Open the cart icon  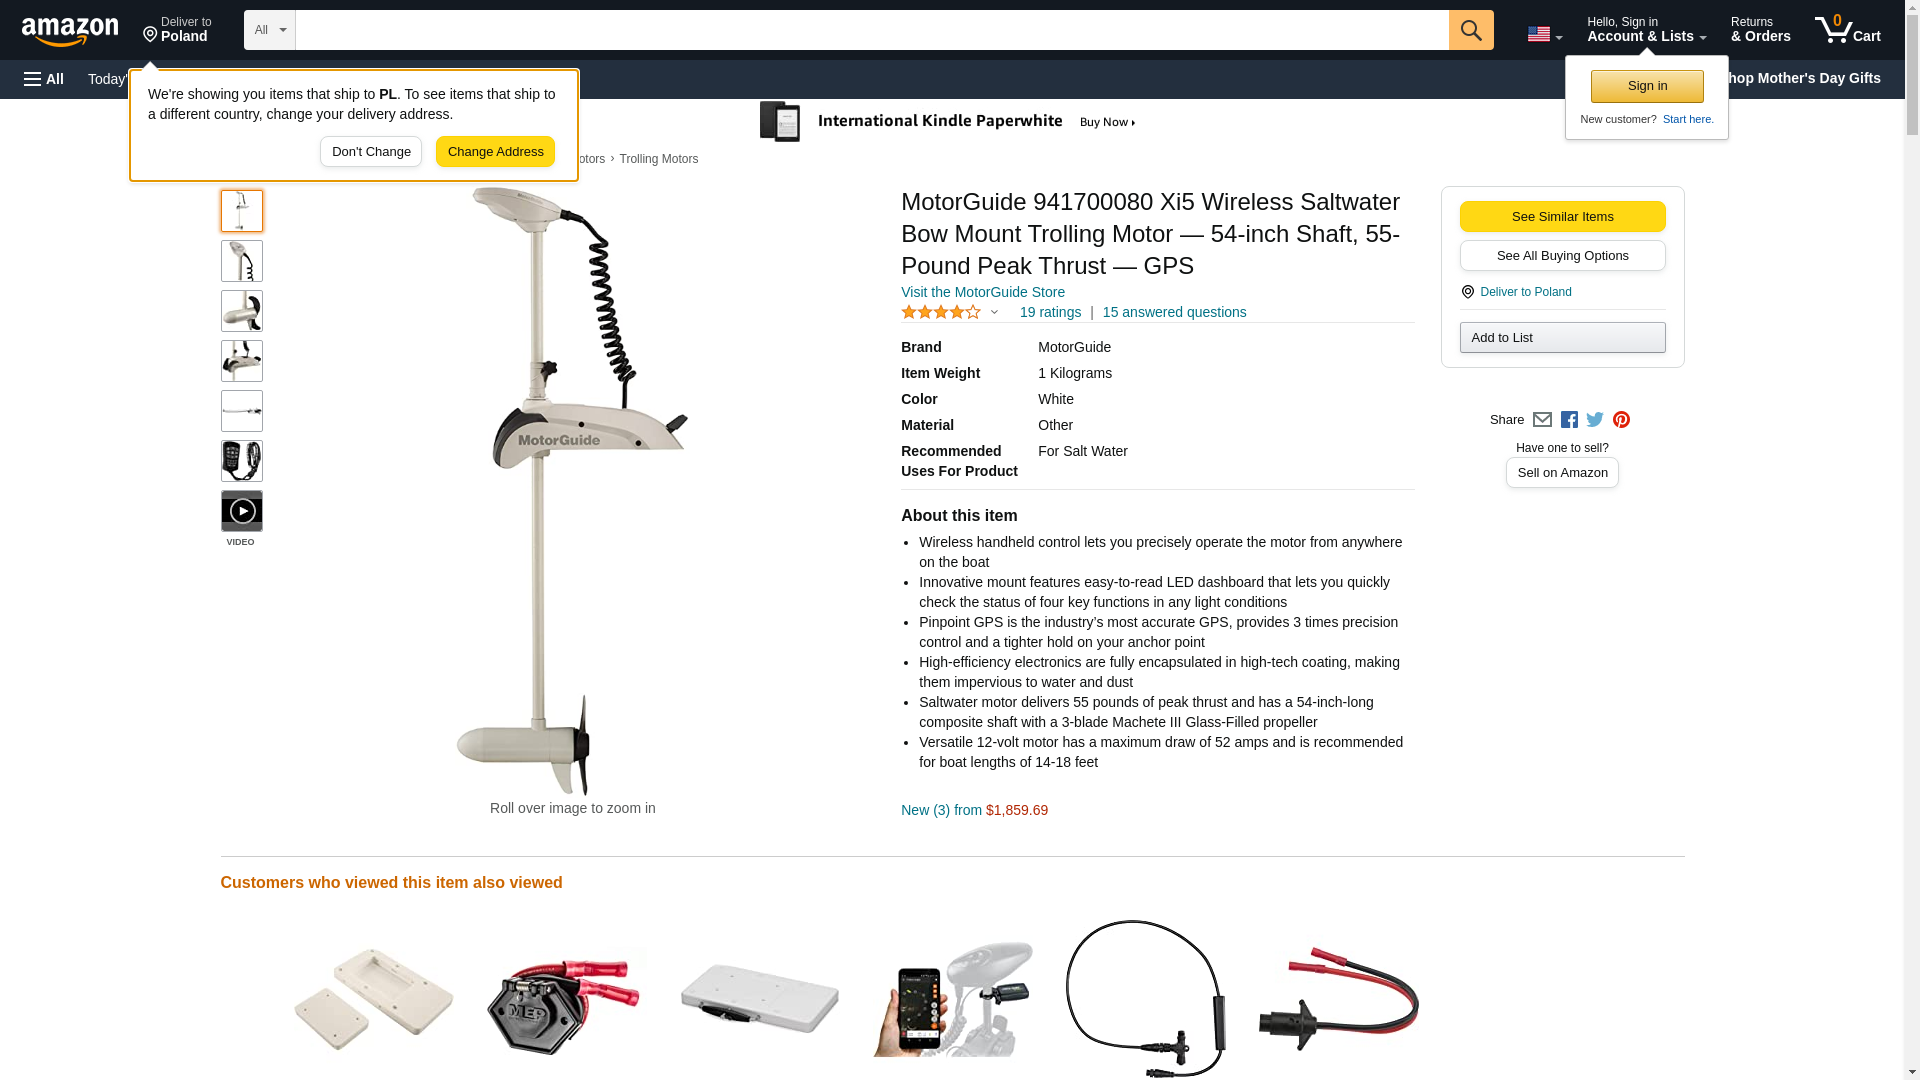(x=1847, y=30)
